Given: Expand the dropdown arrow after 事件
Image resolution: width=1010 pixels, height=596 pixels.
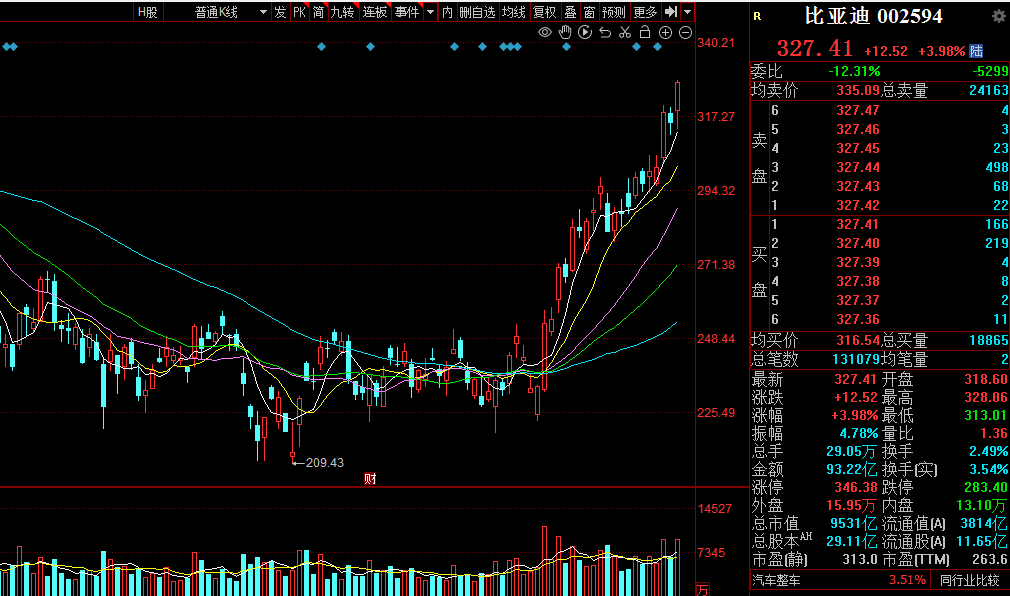Looking at the screenshot, I should tap(430, 12).
